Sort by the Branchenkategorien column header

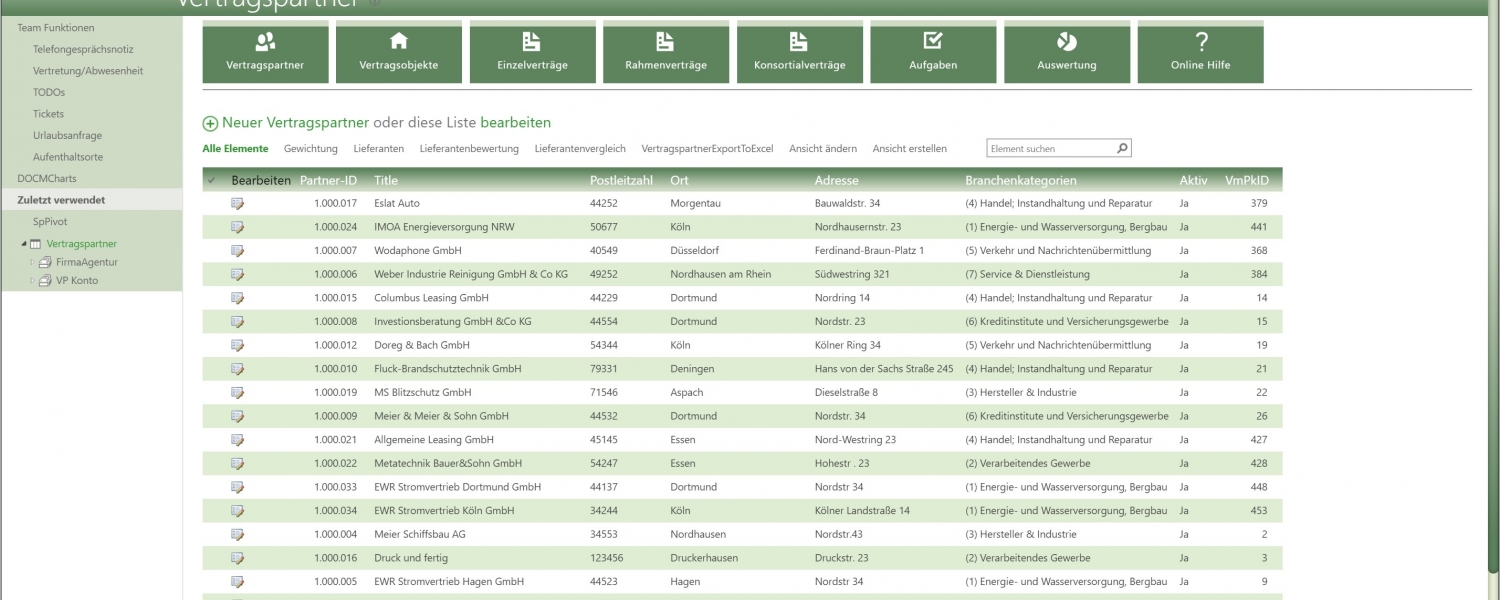point(1021,181)
